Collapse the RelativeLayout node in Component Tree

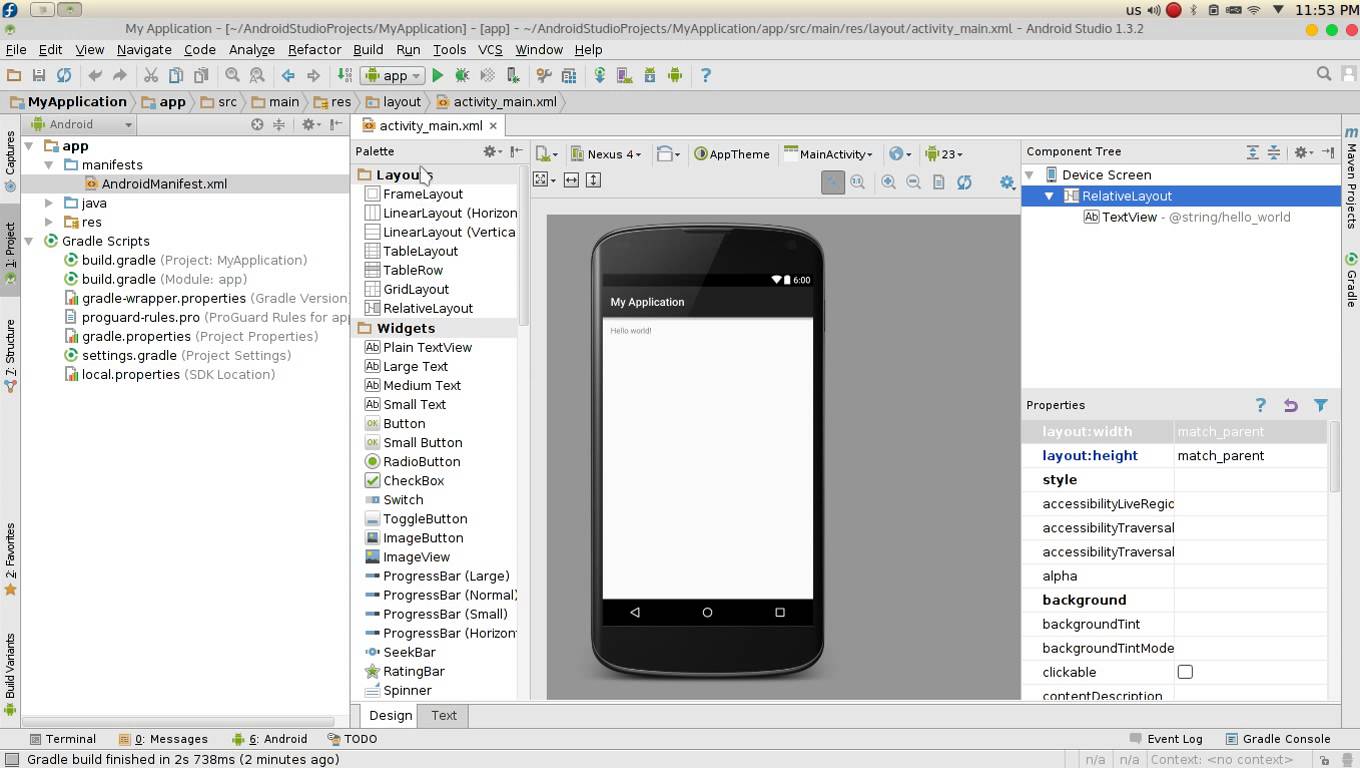1048,196
